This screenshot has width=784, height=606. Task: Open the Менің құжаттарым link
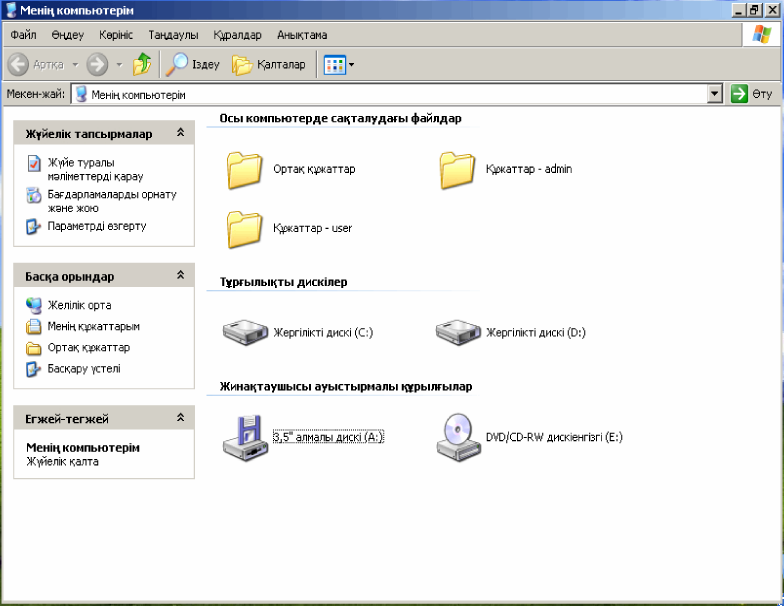94,326
